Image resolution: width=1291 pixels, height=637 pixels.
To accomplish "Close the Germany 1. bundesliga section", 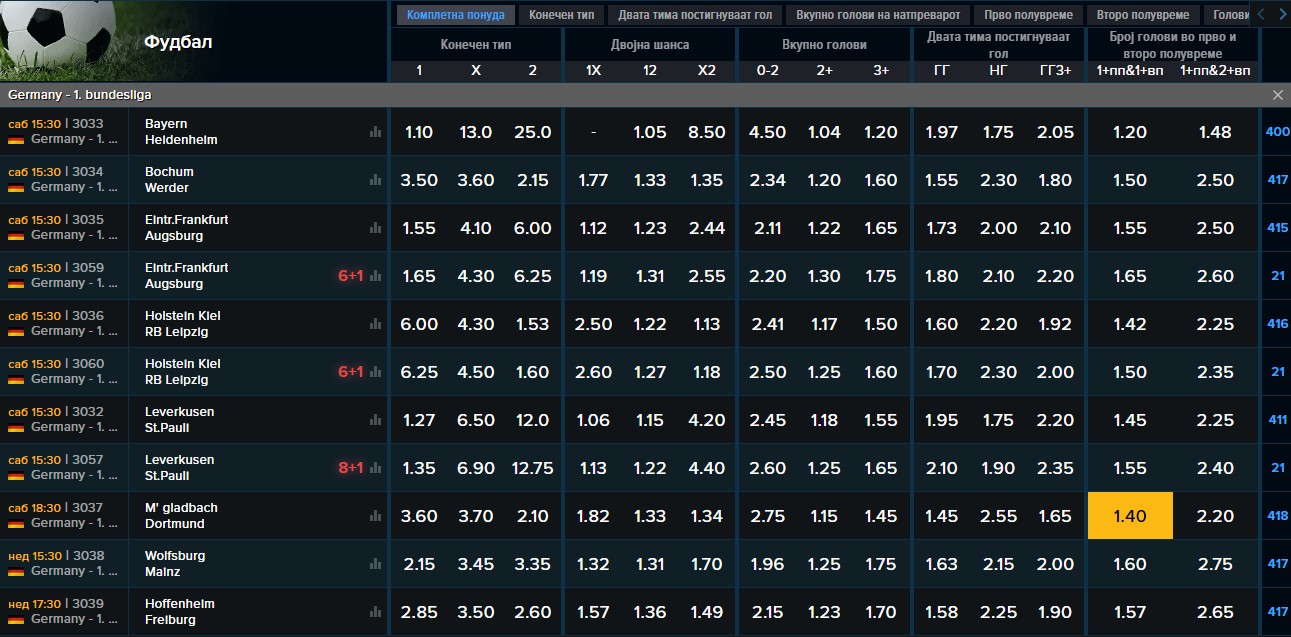I will coord(1277,95).
